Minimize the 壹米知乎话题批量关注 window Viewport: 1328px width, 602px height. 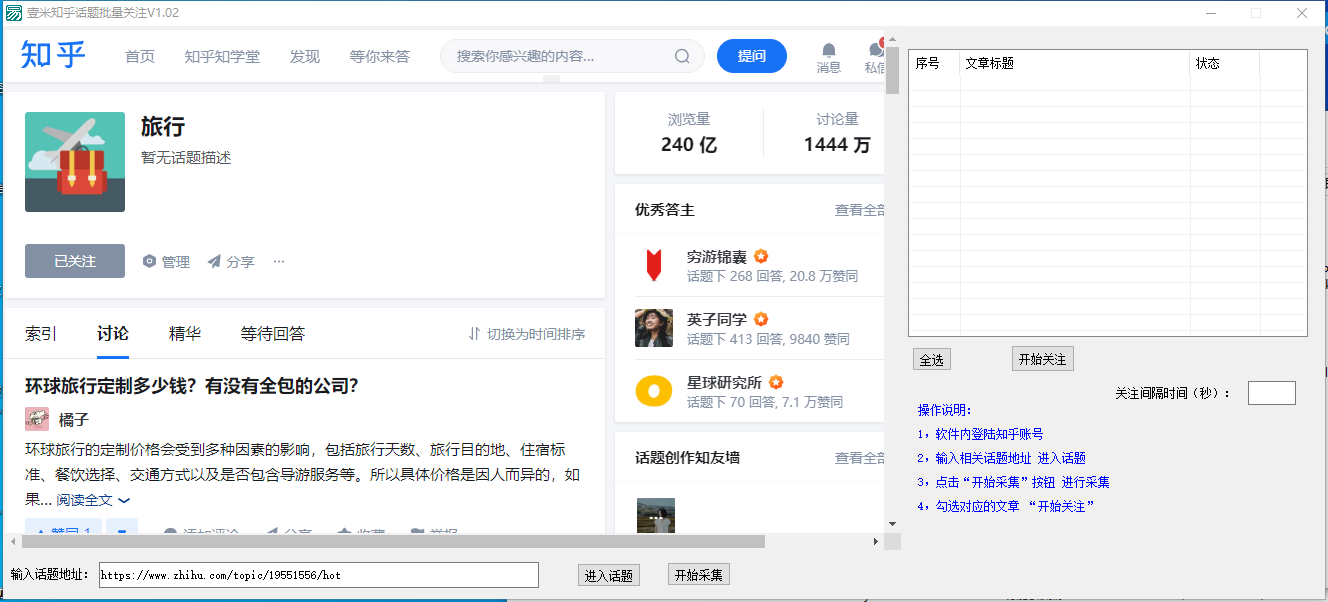point(1211,13)
